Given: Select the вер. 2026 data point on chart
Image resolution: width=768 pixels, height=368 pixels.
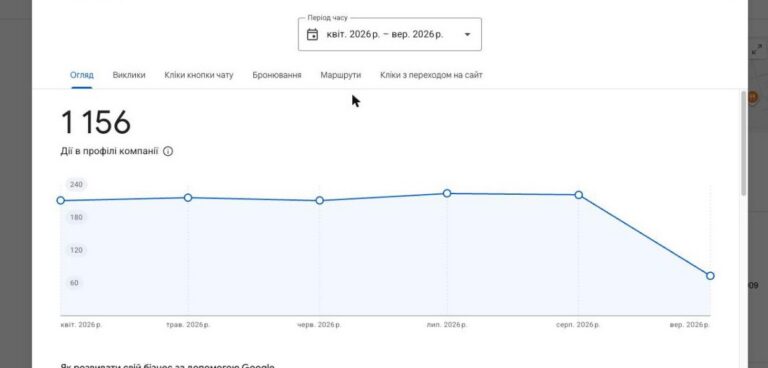Looking at the screenshot, I should (x=710, y=276).
